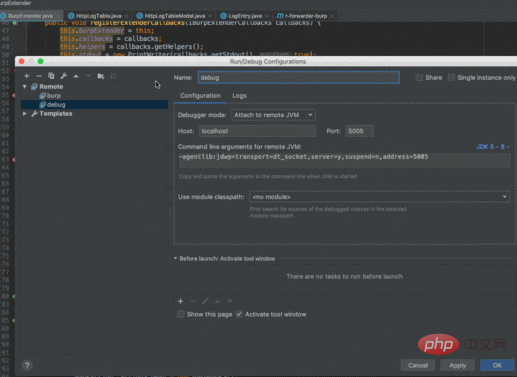Open HttpLogTable.java editor tab

tap(99, 16)
